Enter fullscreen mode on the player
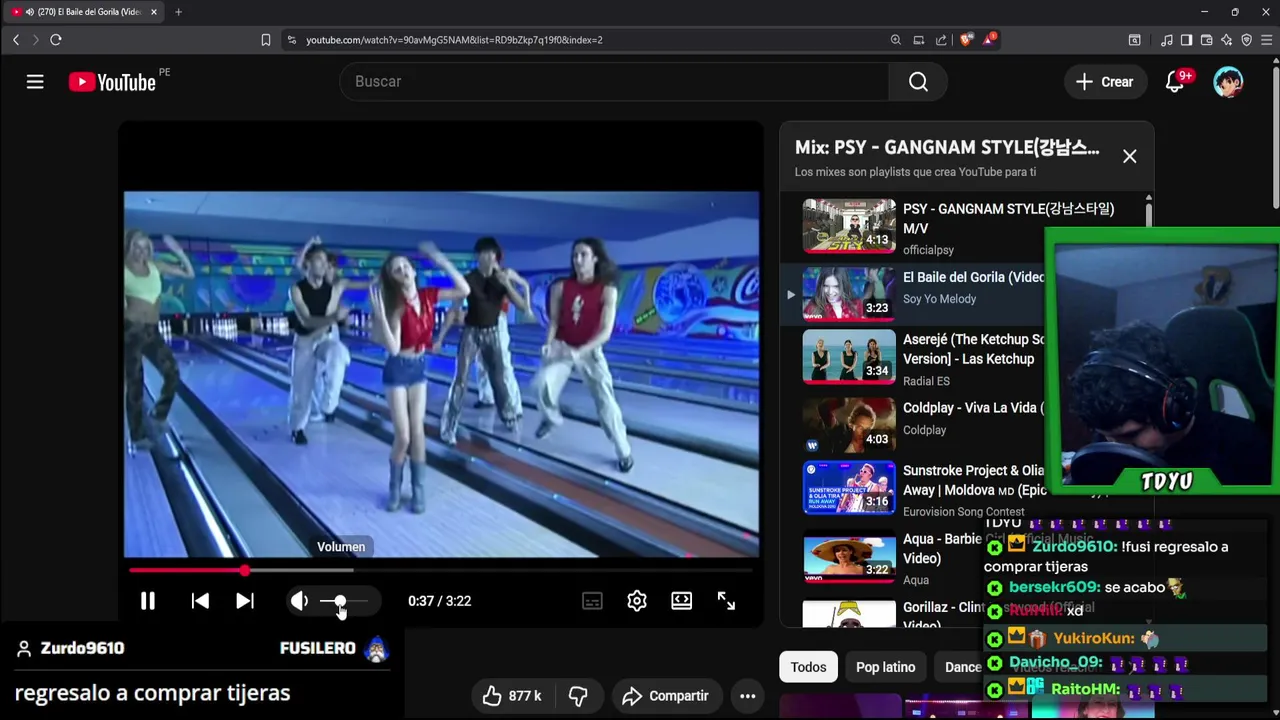Viewport: 1280px width, 720px height. point(726,601)
